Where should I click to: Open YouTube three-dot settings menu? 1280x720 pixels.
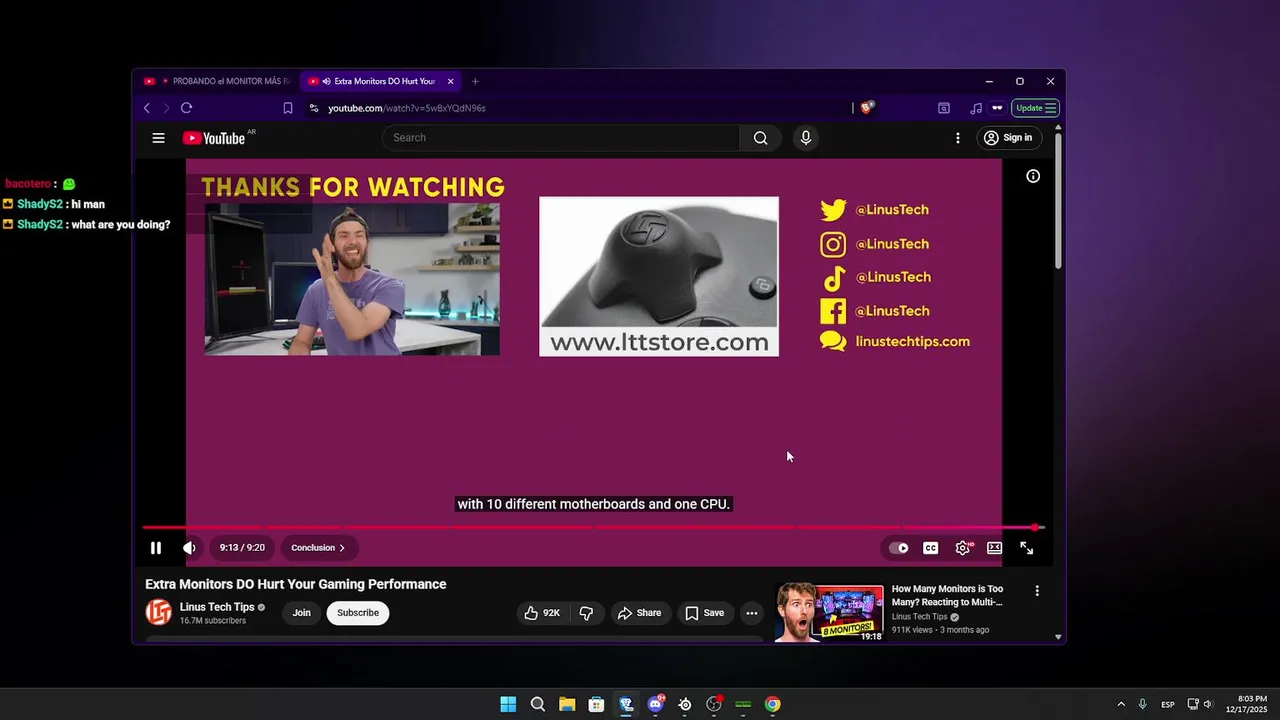tap(958, 138)
